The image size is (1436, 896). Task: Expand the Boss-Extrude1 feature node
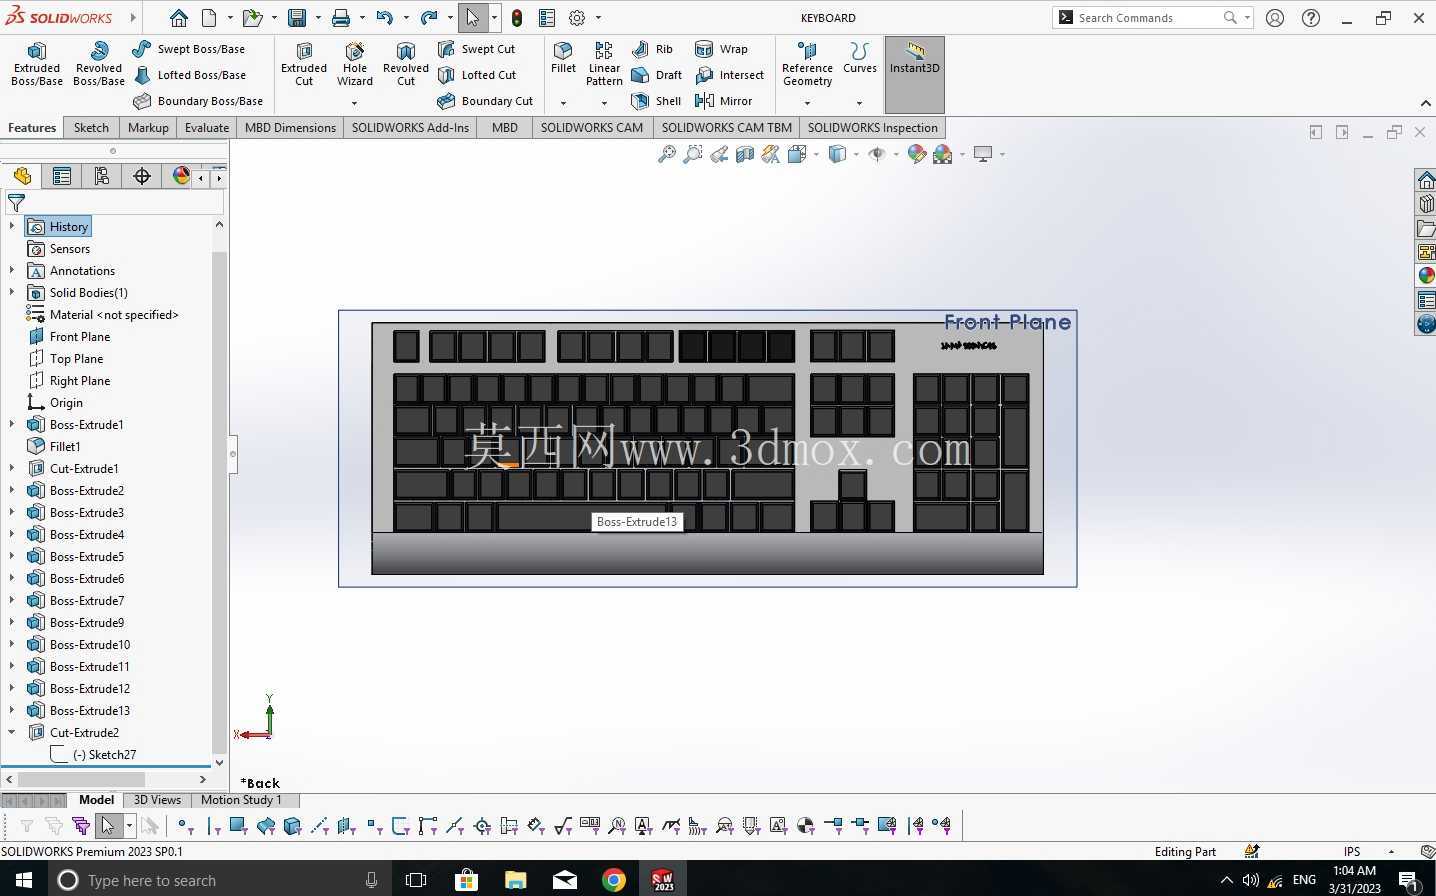(x=12, y=424)
